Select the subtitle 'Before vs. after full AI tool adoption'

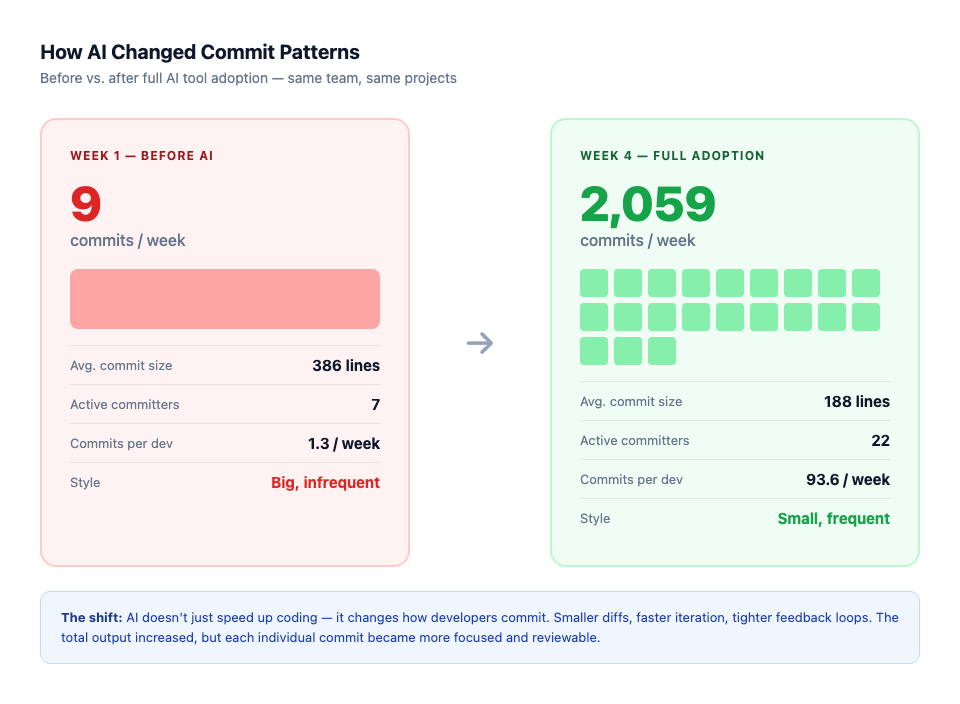154,78
